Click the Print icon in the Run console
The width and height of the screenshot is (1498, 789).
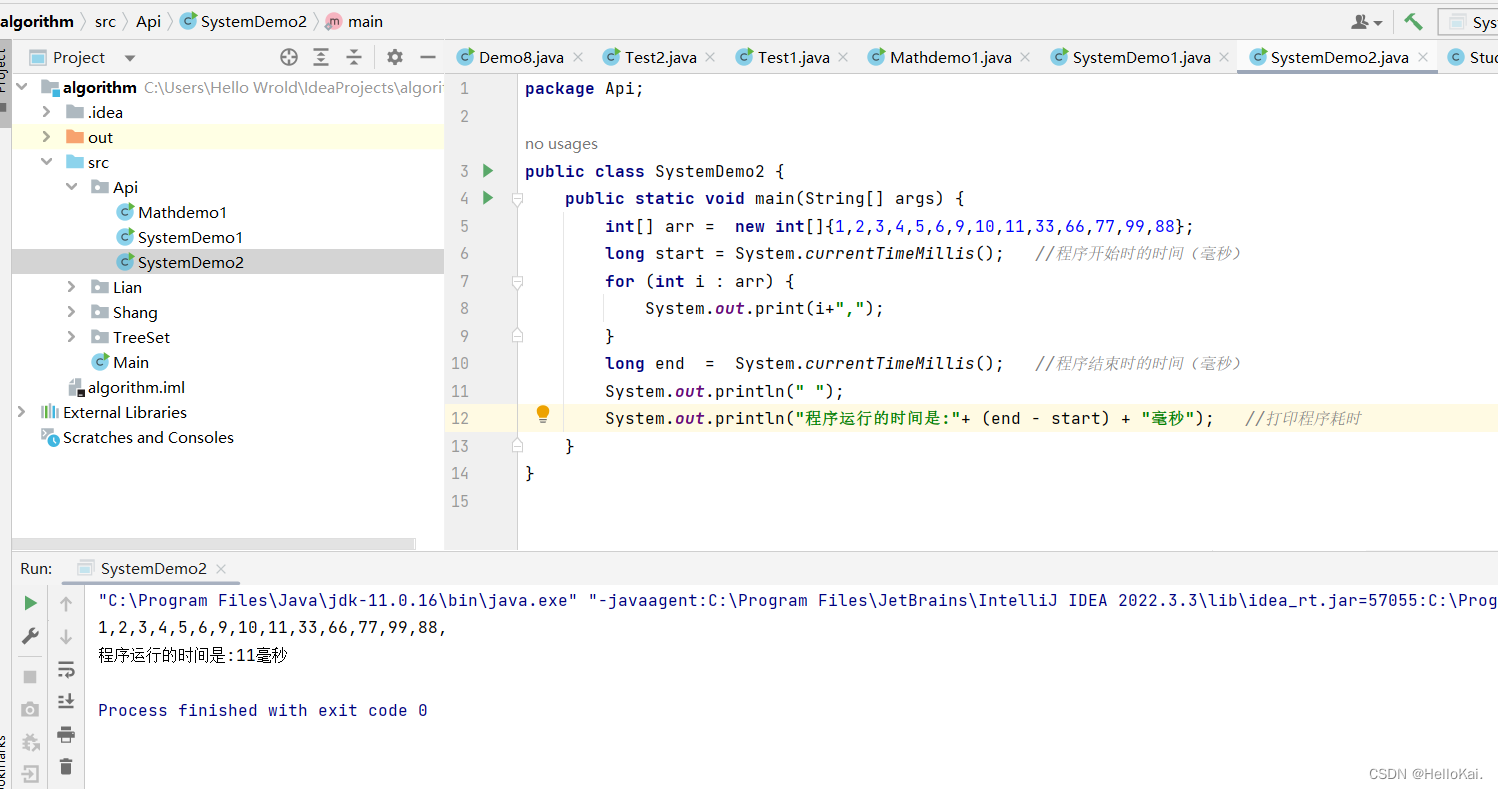point(66,735)
